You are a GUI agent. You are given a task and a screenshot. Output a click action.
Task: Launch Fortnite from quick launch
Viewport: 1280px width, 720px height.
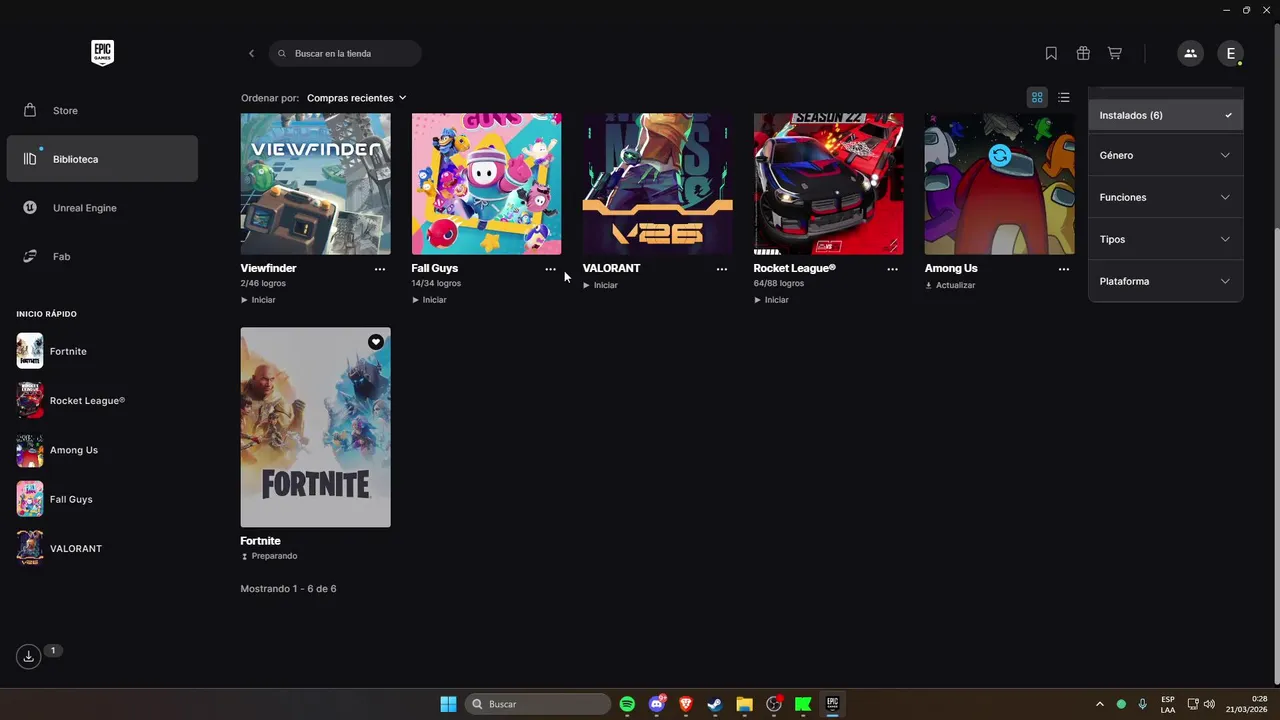(102, 351)
